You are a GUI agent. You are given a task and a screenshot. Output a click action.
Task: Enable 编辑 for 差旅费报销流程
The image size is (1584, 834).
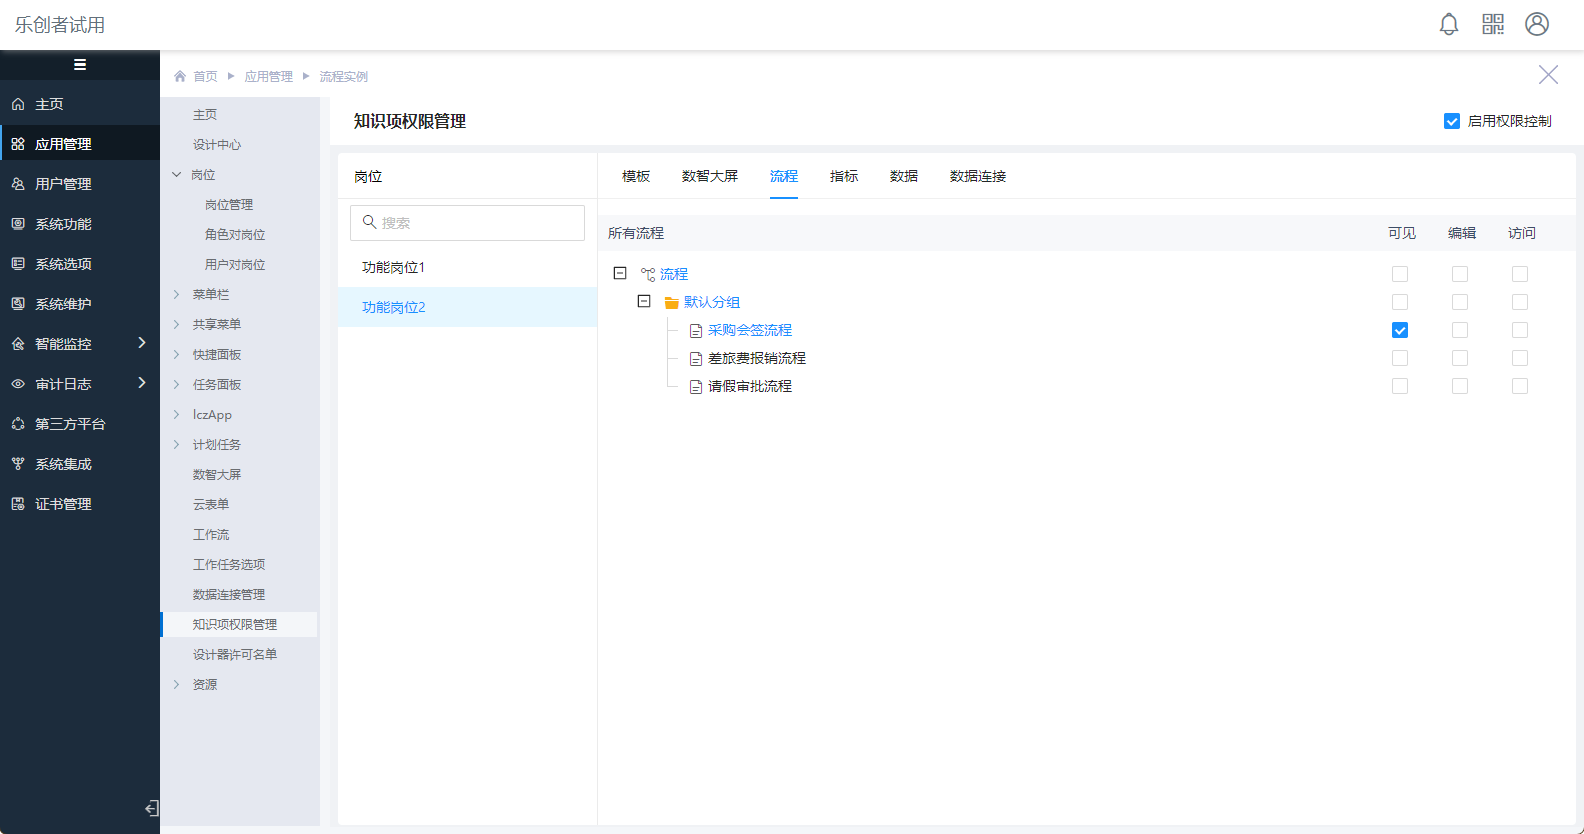pyautogui.click(x=1460, y=358)
